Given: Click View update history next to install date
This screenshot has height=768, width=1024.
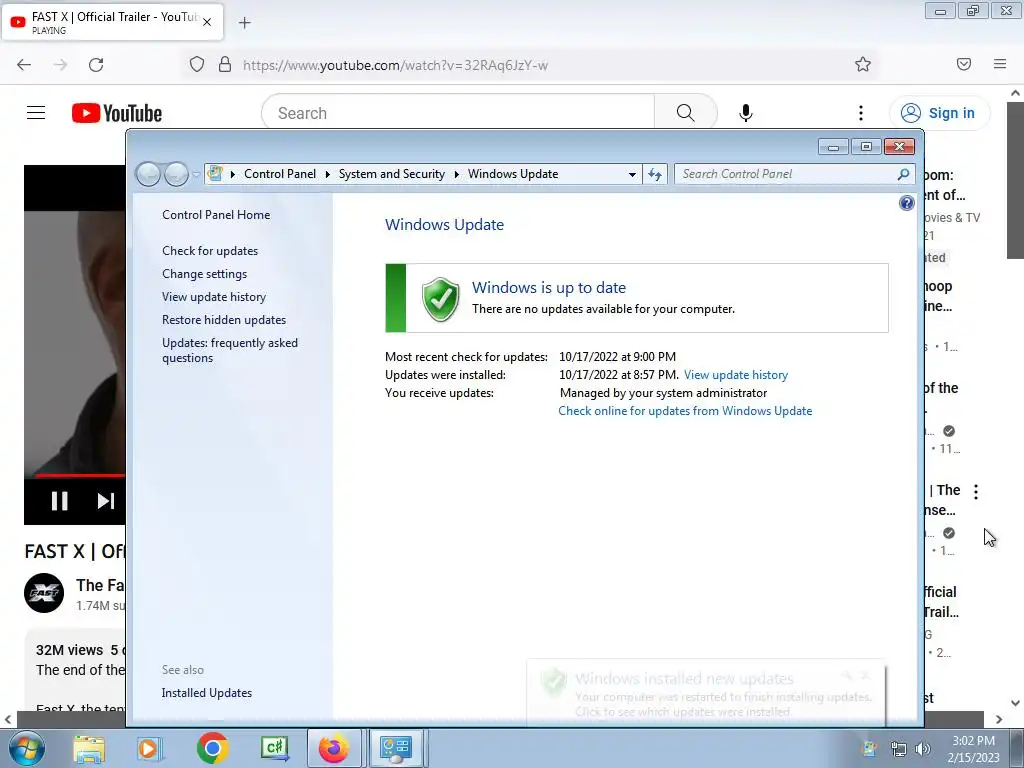Looking at the screenshot, I should click(735, 375).
